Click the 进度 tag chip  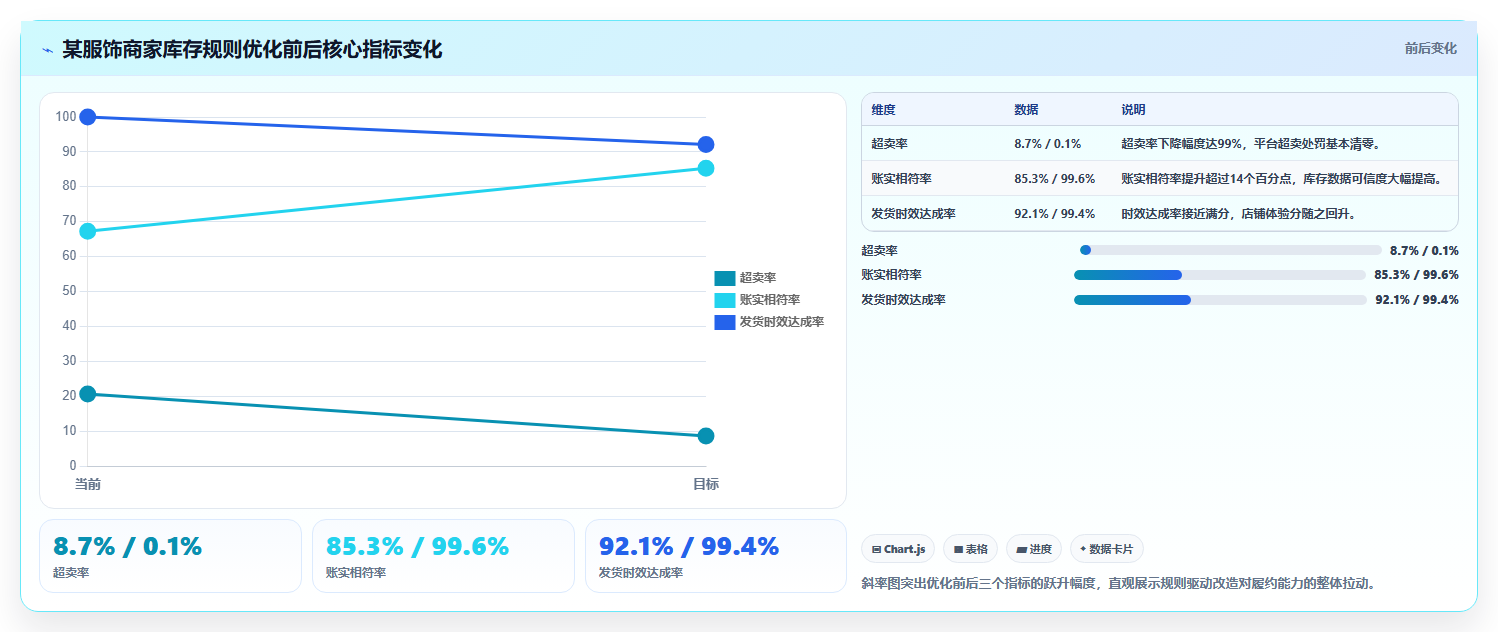(1034, 549)
